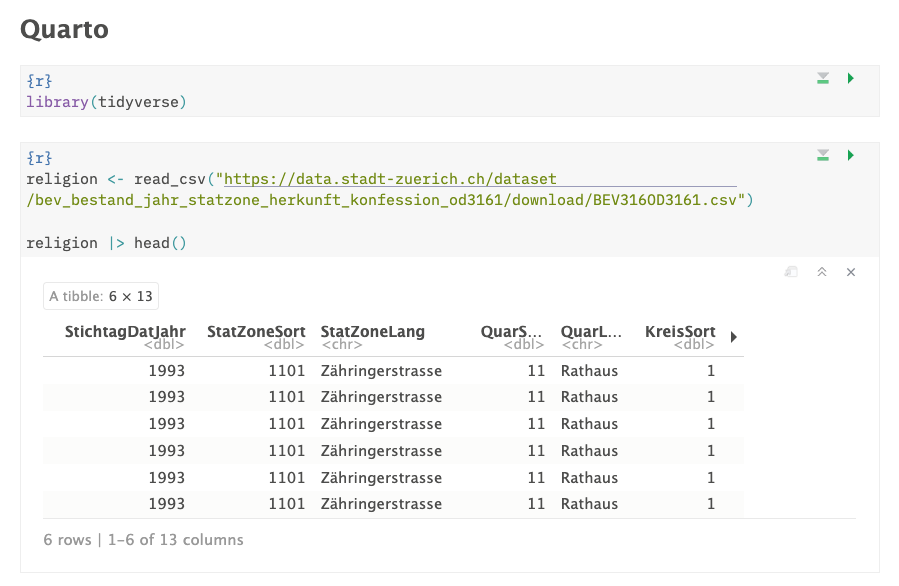Screen dimensions: 899x586
Task: Run all chunks above the read_csv chunk
Action: 823,155
